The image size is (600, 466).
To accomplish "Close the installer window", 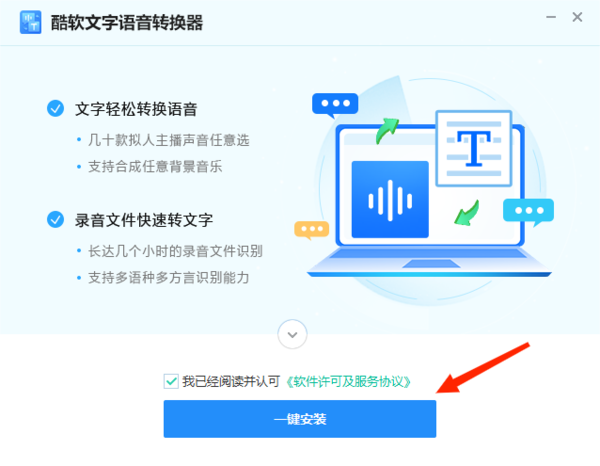I will [x=577, y=17].
